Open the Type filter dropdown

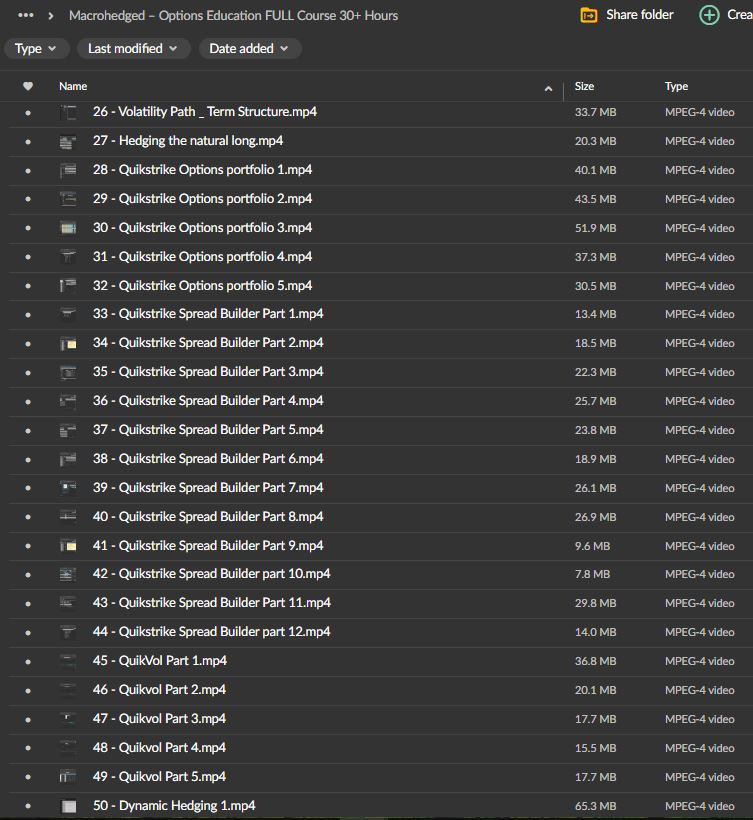(37, 48)
